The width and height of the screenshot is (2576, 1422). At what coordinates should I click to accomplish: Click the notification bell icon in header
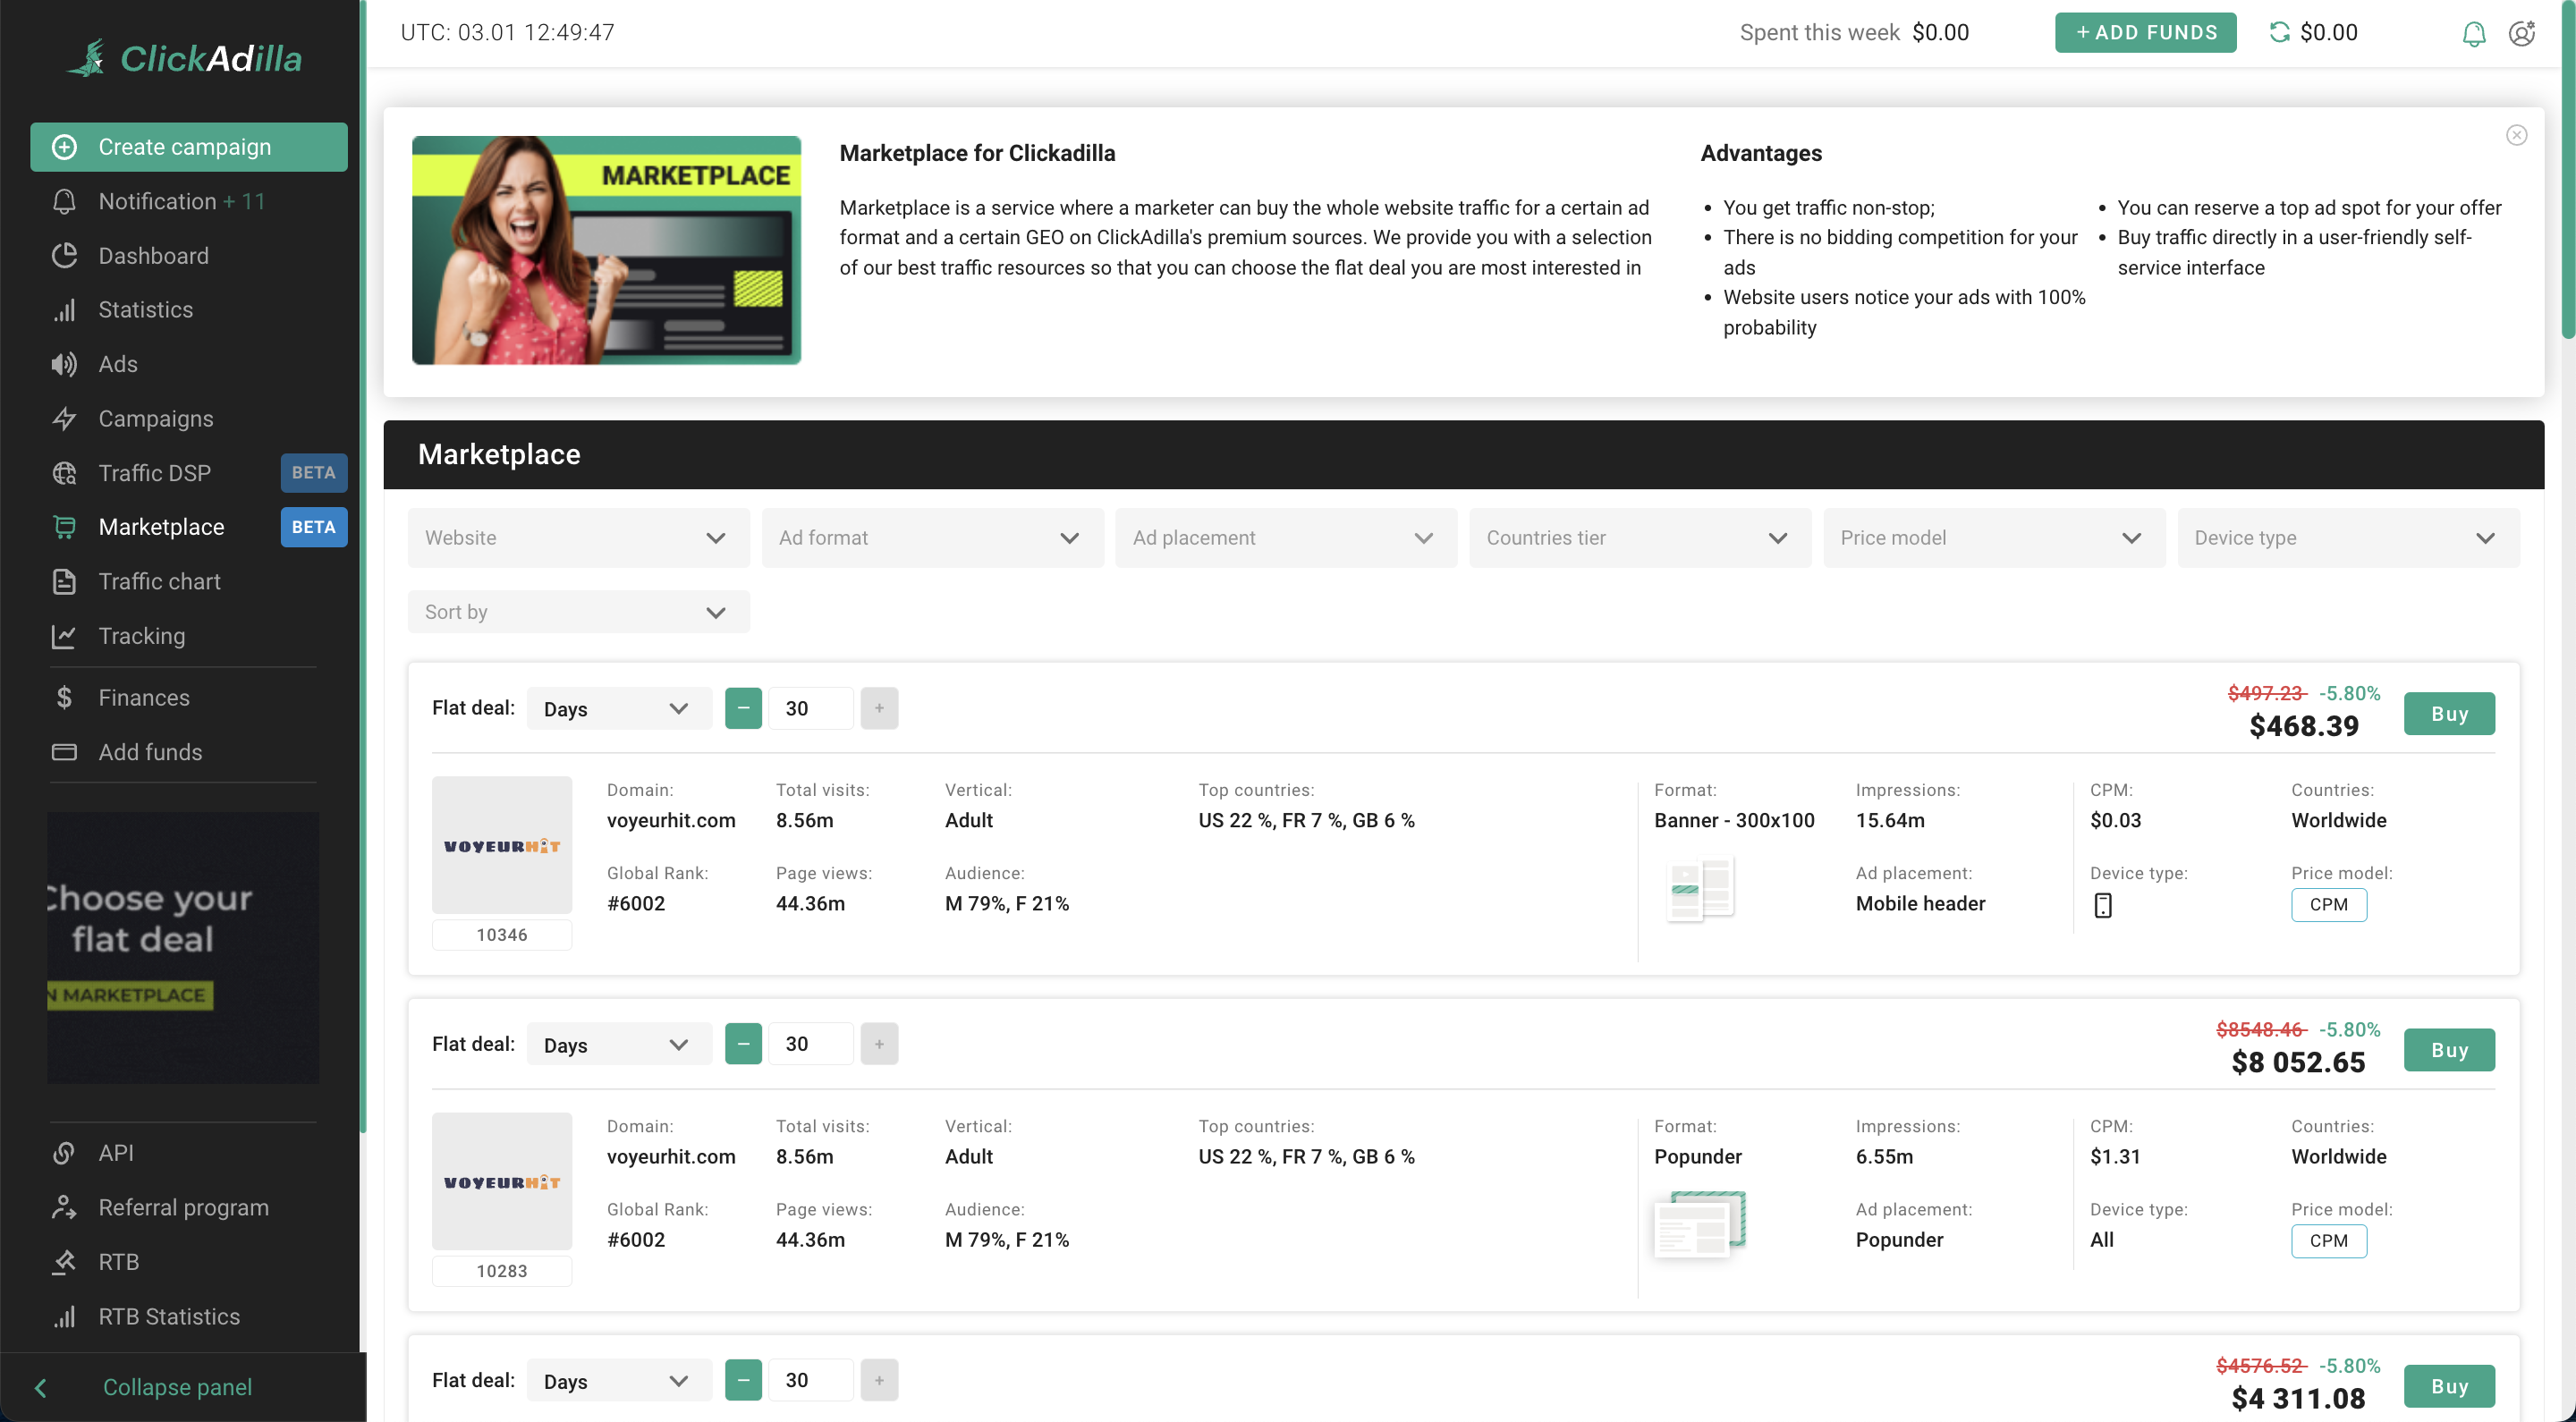point(2473,33)
